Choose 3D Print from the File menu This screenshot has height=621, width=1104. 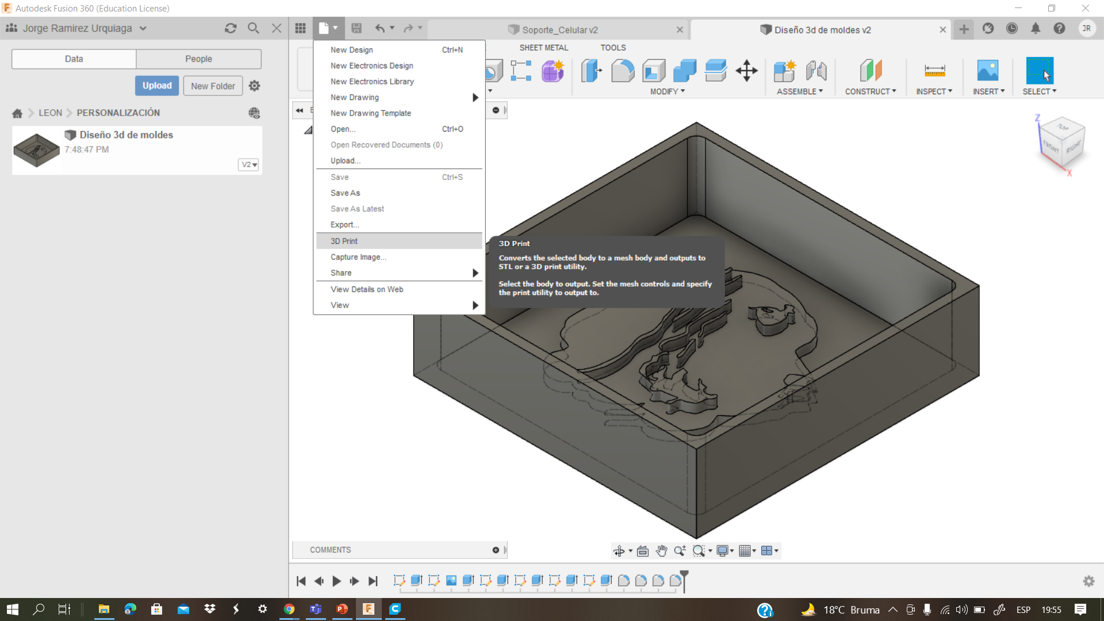[x=344, y=241]
